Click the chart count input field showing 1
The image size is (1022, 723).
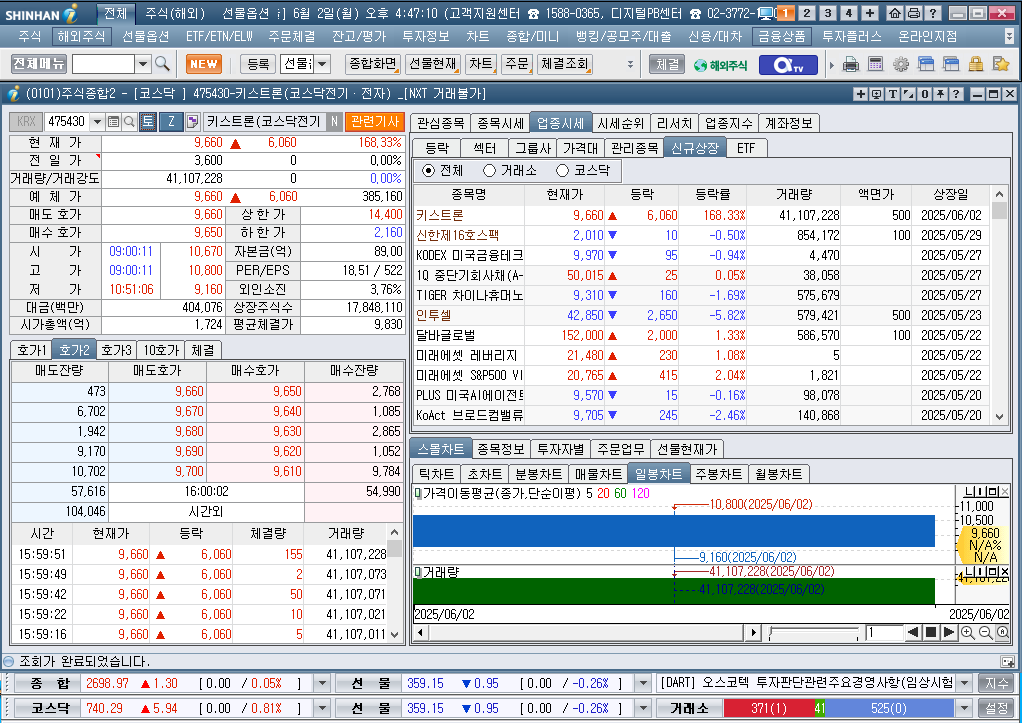click(x=883, y=632)
